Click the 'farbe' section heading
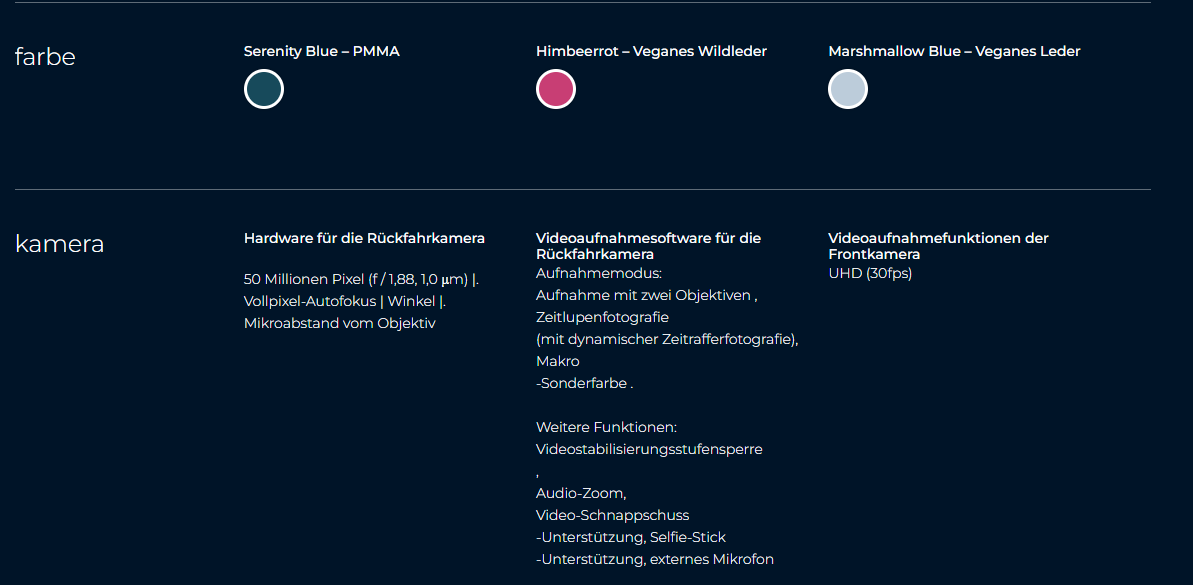 click(x=45, y=56)
